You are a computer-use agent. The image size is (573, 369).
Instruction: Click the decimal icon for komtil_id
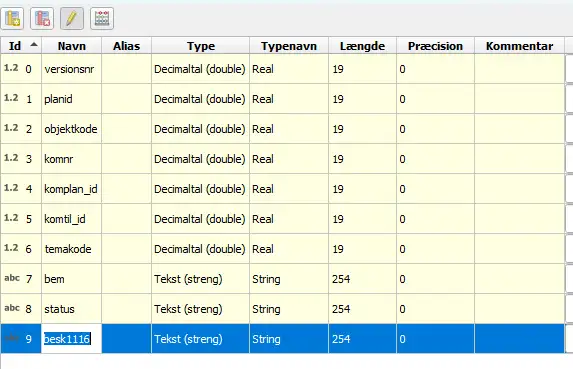11,218
